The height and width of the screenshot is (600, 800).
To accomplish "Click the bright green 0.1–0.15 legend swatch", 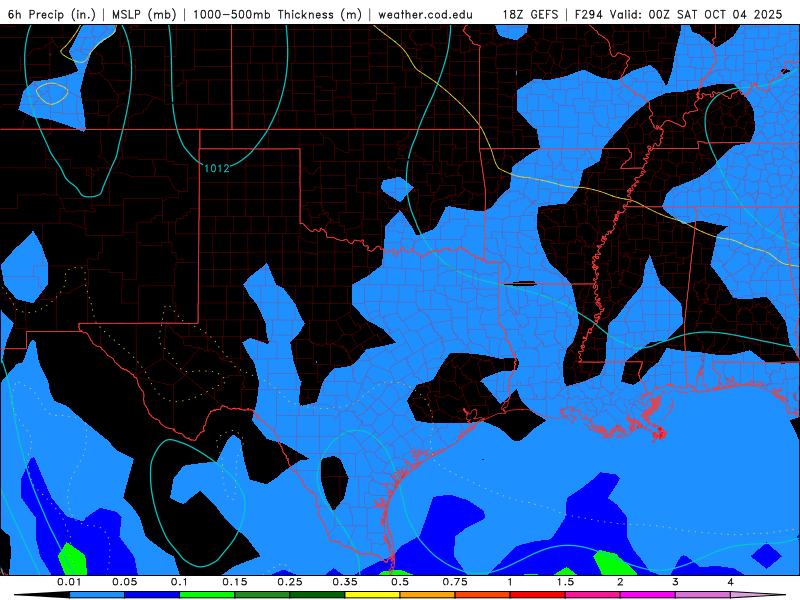I will coord(207,595).
